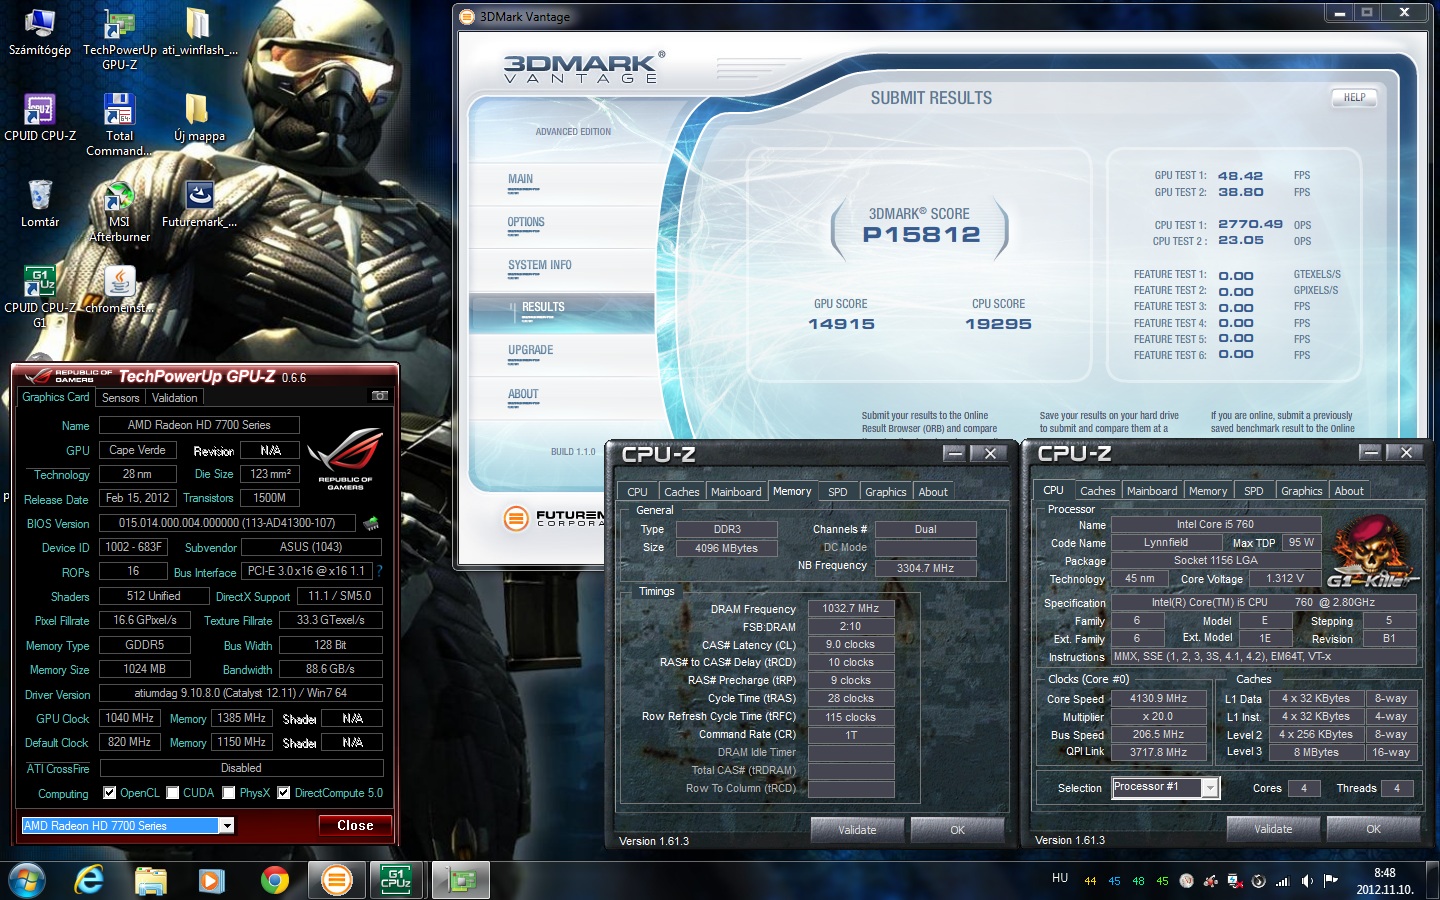This screenshot has height=900, width=1440.
Task: Open Memory tab in right CPU-Z window
Action: click(1208, 491)
